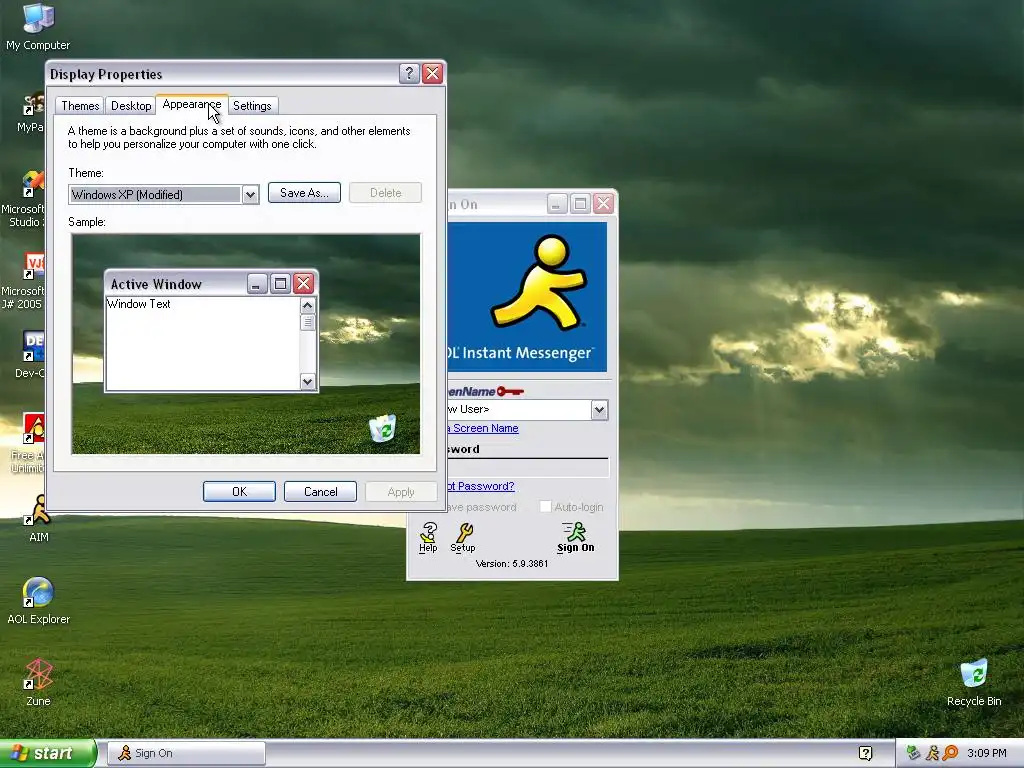1024x768 pixels.
Task: Close the Display Properties dialog
Action: point(432,73)
